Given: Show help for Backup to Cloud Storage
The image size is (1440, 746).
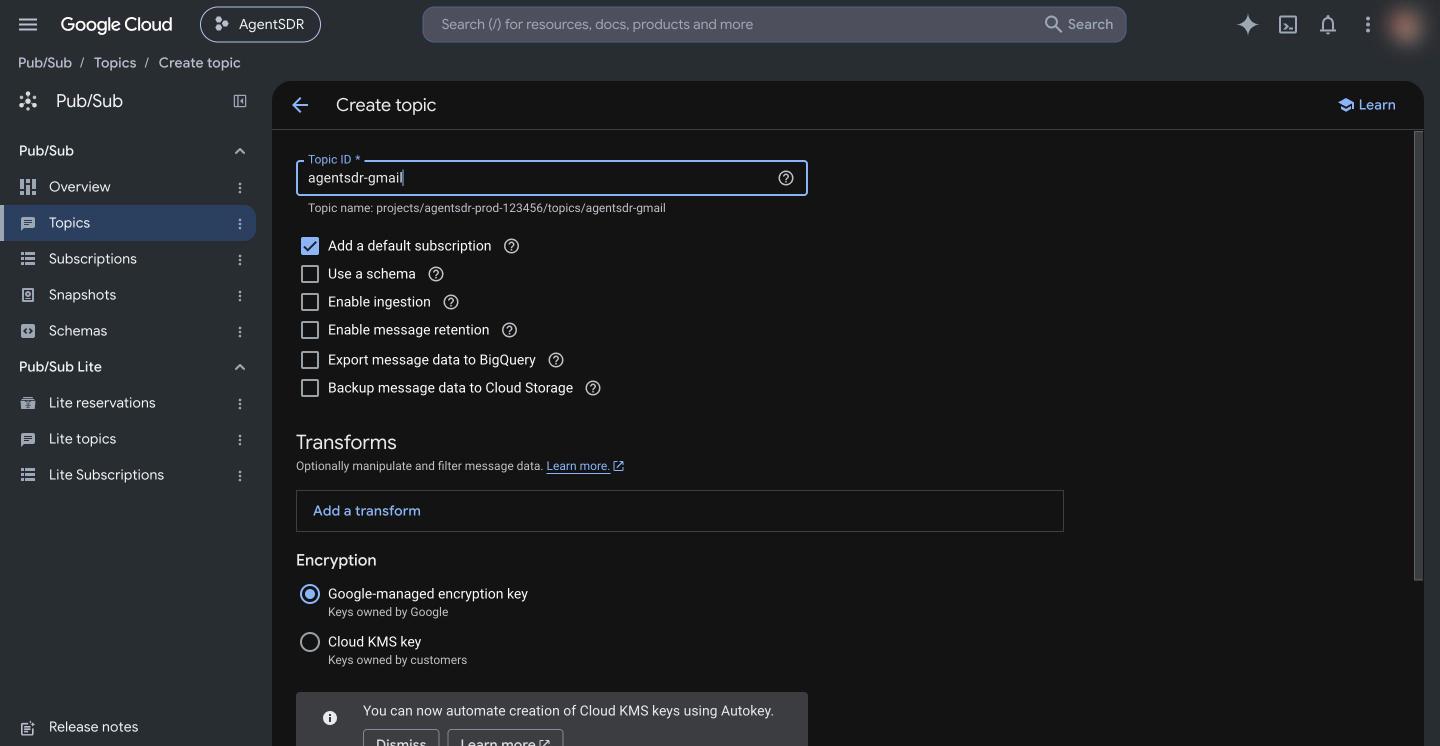Looking at the screenshot, I should tap(593, 388).
